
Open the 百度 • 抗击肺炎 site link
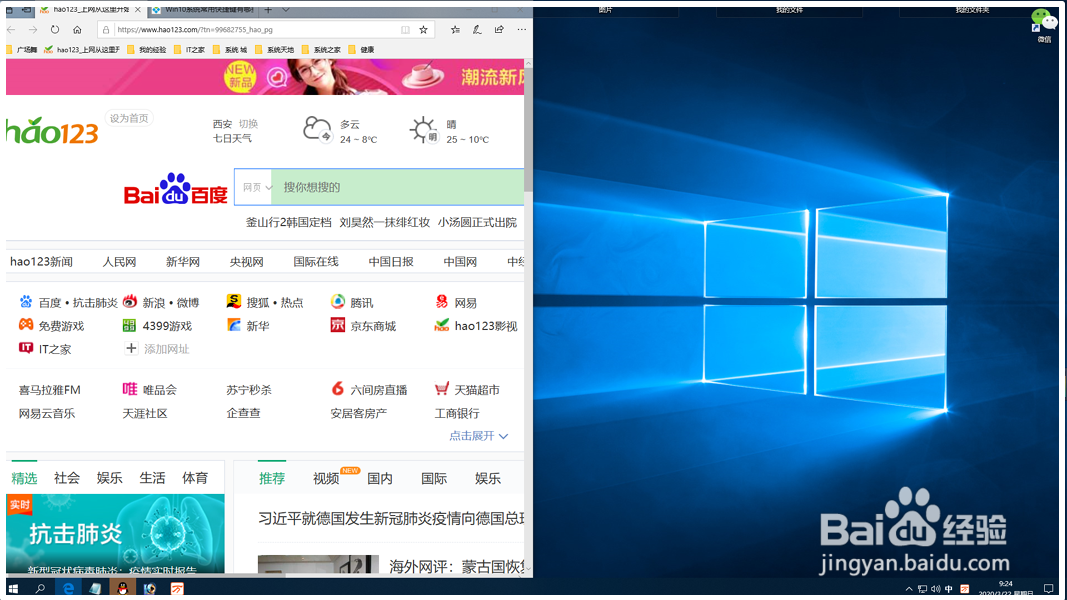point(68,303)
